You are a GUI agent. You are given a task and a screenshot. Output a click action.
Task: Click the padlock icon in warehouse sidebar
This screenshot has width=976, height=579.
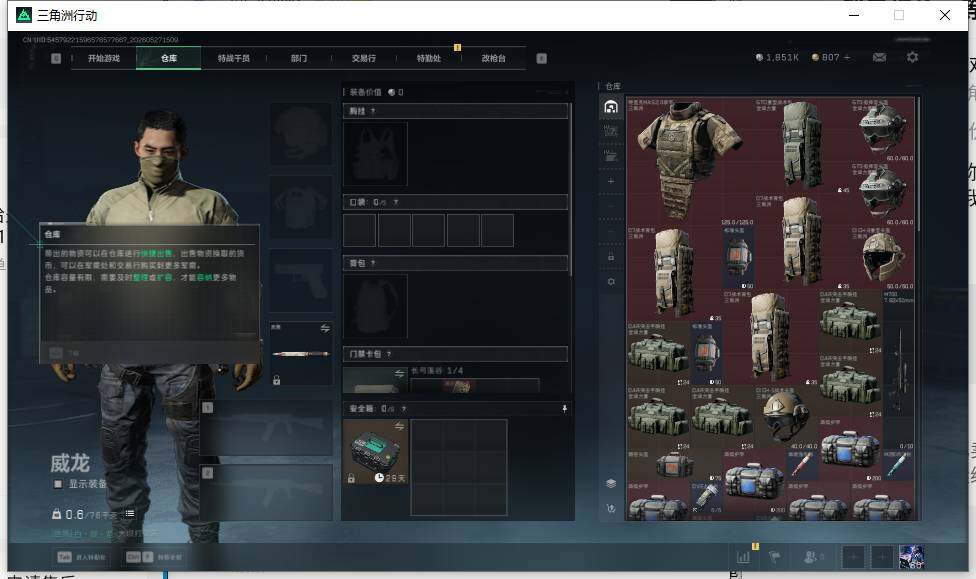pyautogui.click(x=611, y=257)
